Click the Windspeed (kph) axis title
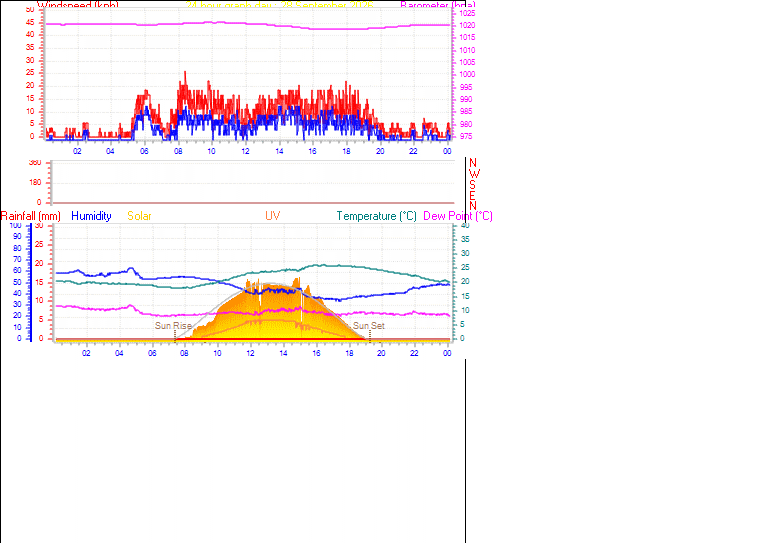The width and height of the screenshot is (761, 543). pyautogui.click(x=78, y=5)
